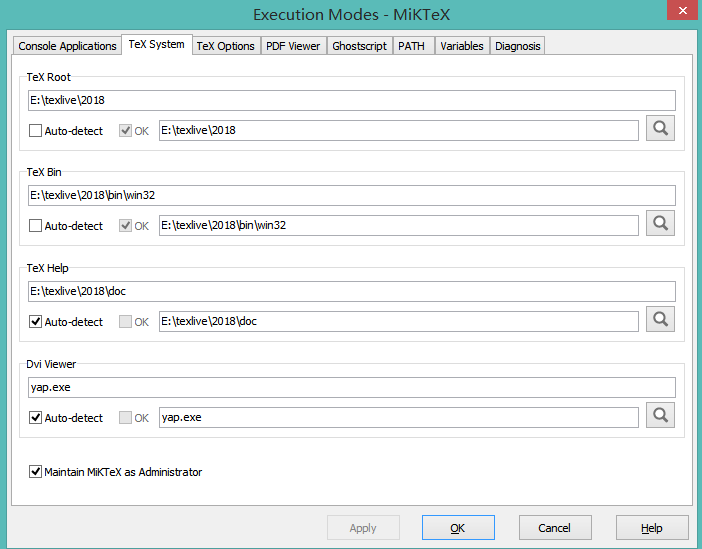Click the TeX Bin browse magnifier icon
Viewport: 702px width, 549px height.
(x=660, y=223)
